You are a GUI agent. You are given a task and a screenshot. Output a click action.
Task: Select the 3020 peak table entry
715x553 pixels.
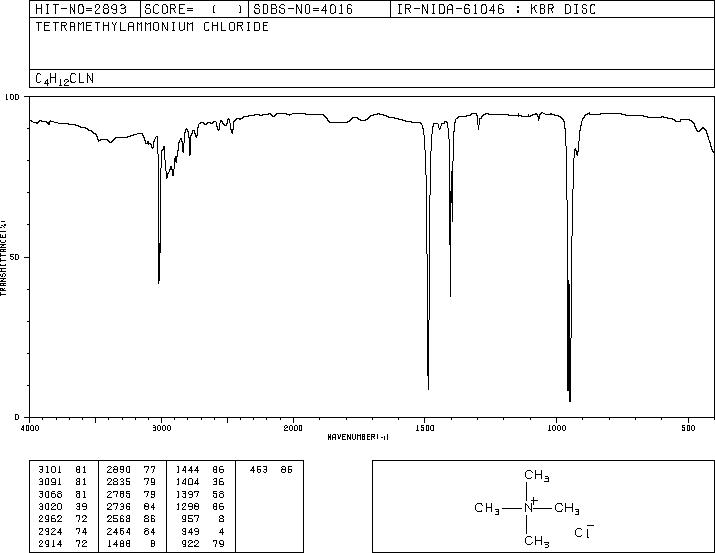click(x=62, y=506)
